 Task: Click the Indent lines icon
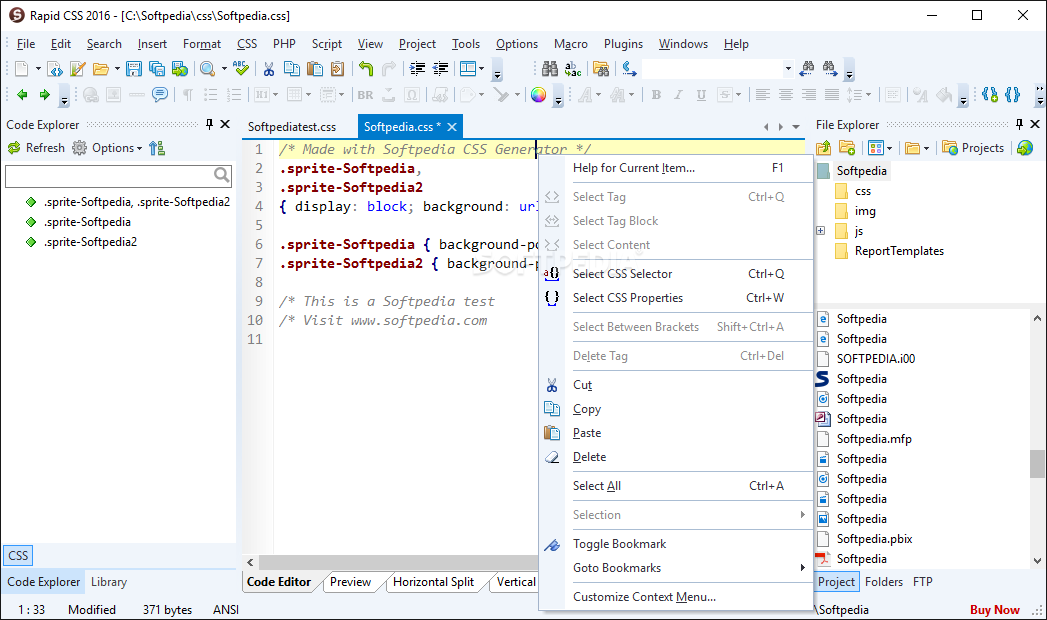click(x=417, y=69)
